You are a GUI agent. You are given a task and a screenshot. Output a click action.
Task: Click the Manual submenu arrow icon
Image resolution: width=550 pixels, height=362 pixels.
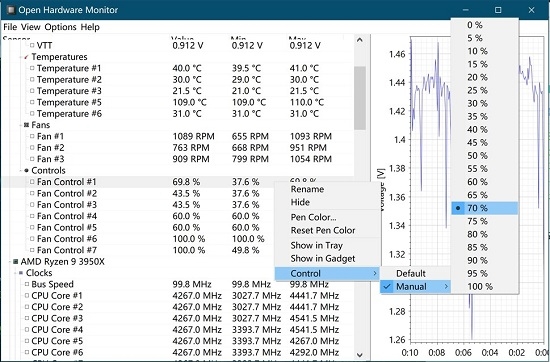(446, 287)
